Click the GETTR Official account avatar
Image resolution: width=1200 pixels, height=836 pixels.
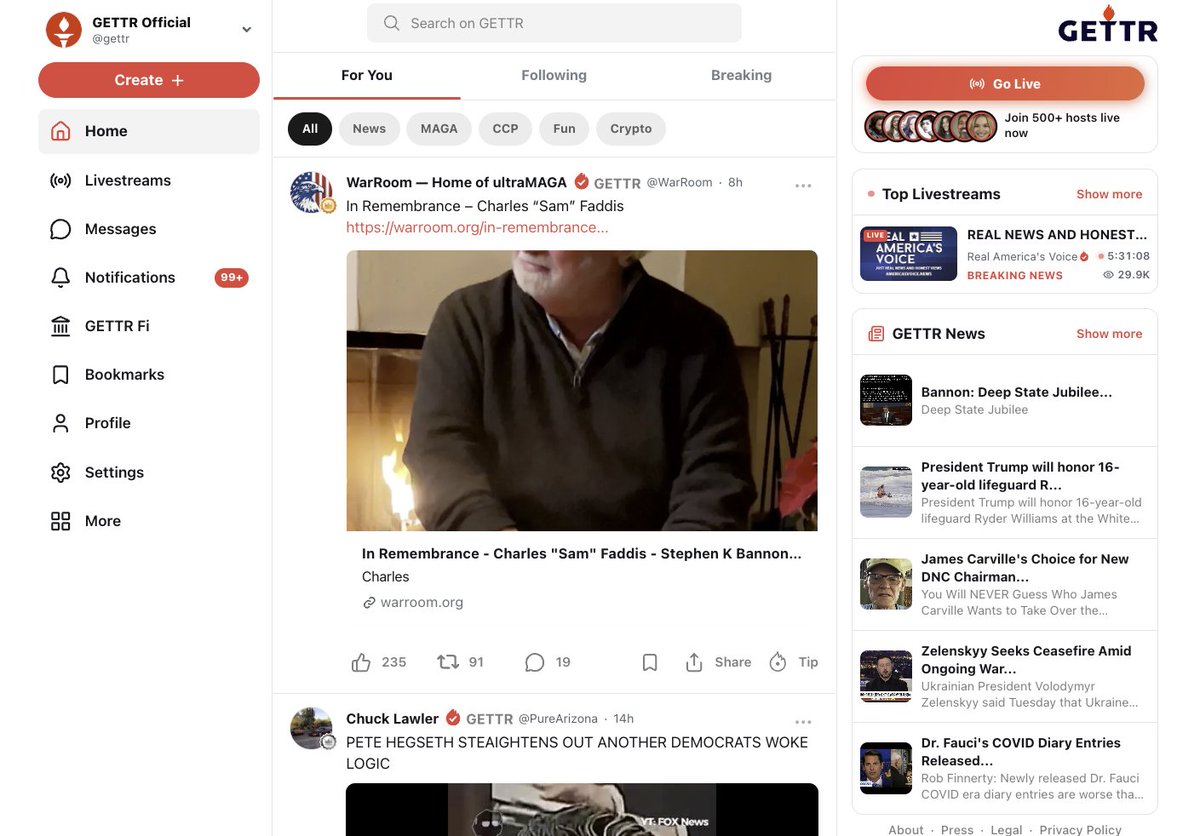[64, 30]
